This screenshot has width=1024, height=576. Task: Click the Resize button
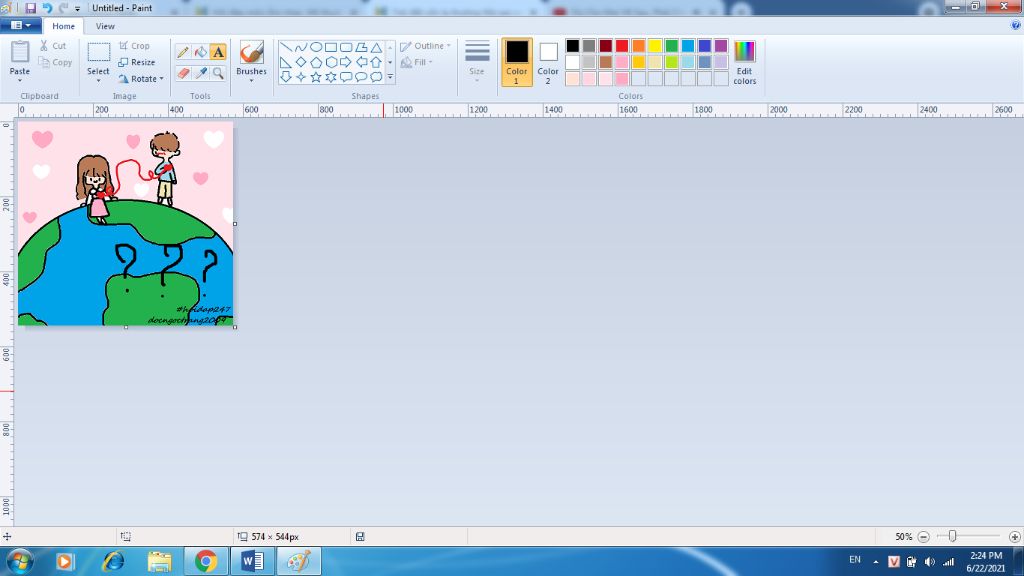point(137,62)
